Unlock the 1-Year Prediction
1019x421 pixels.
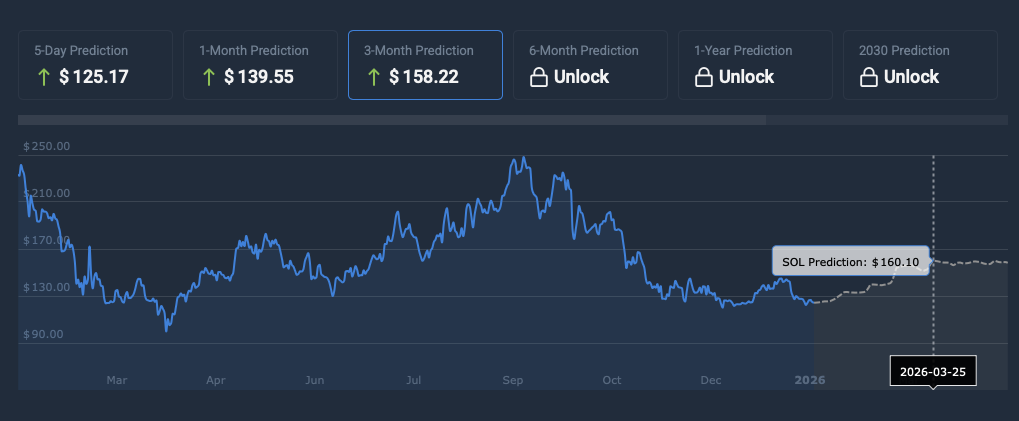point(756,65)
